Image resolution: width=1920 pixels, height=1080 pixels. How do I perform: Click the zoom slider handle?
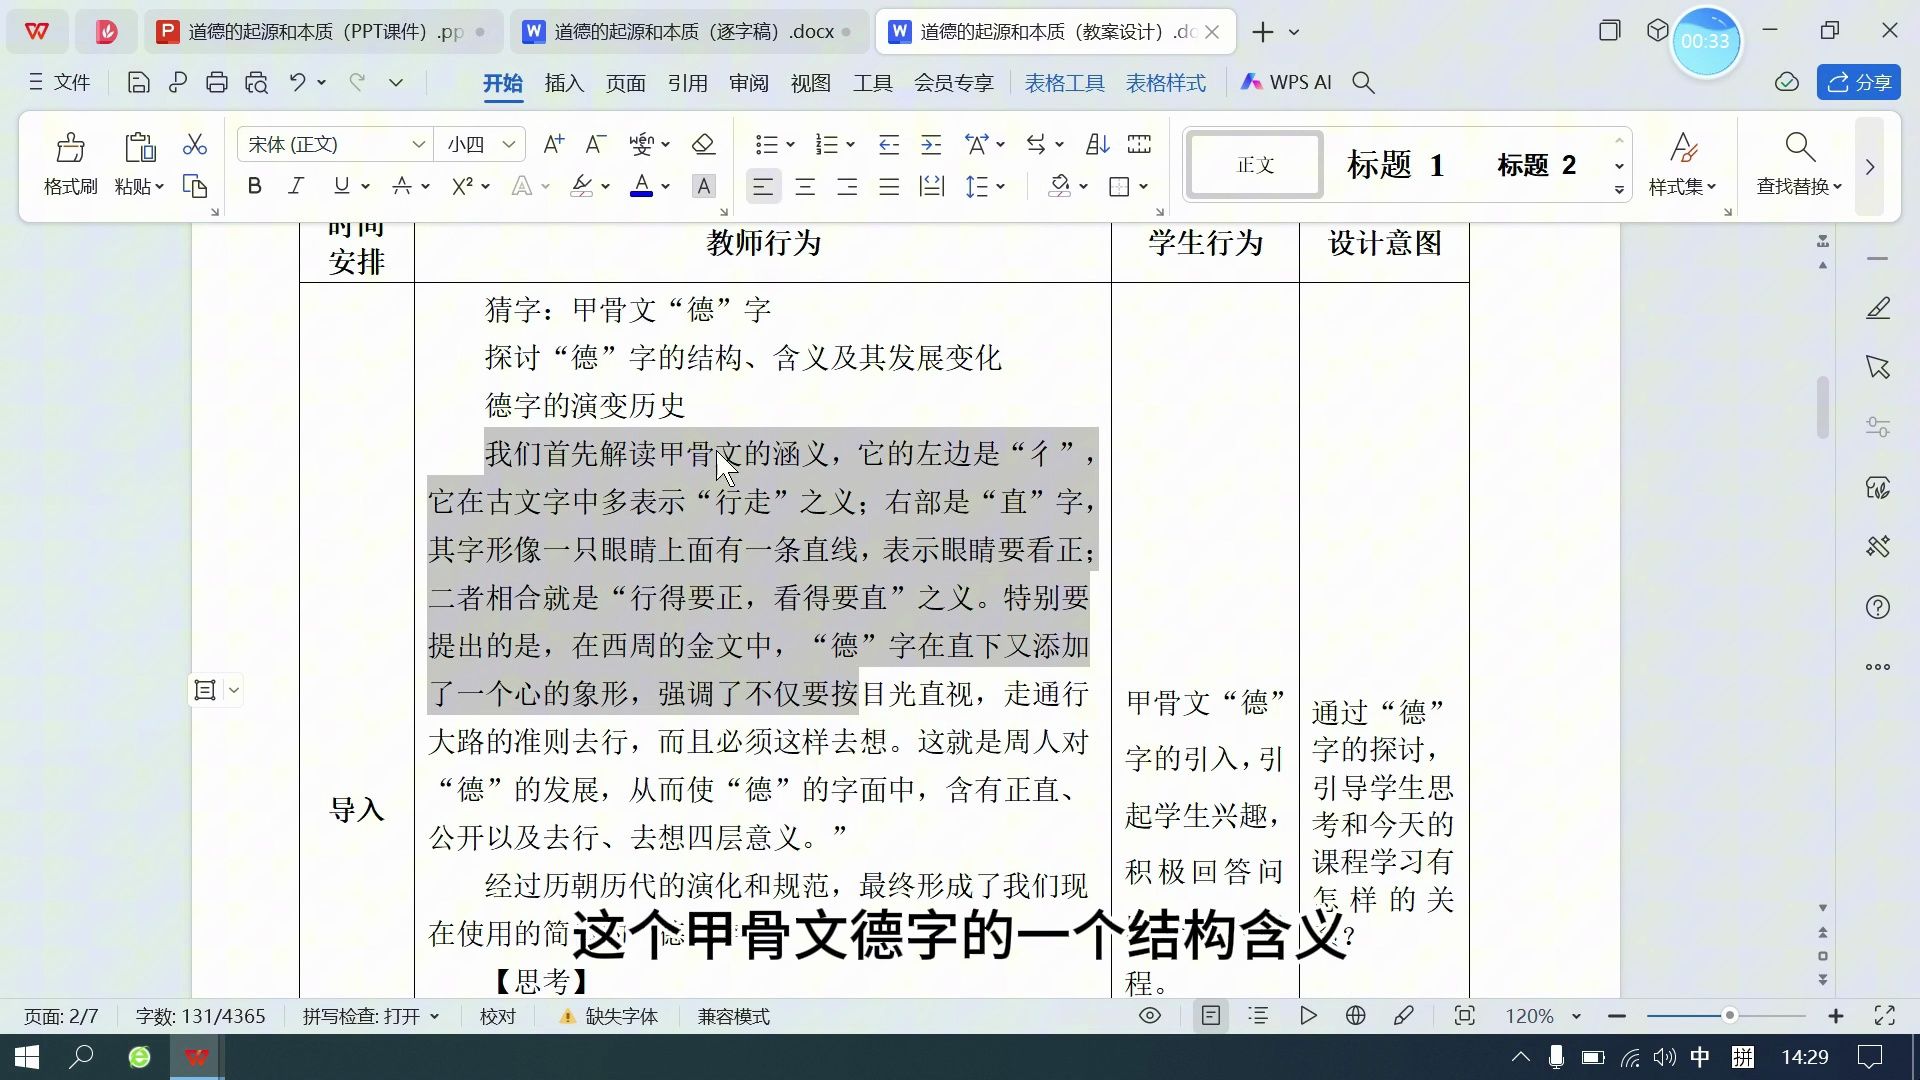click(1729, 1016)
